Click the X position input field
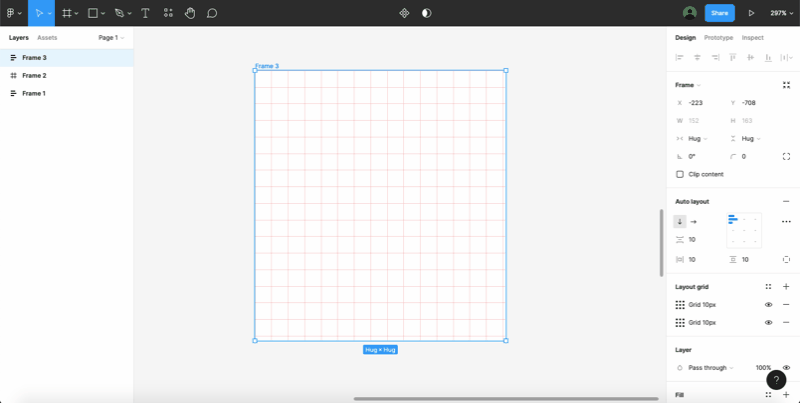This screenshot has height=403, width=800. coord(703,103)
